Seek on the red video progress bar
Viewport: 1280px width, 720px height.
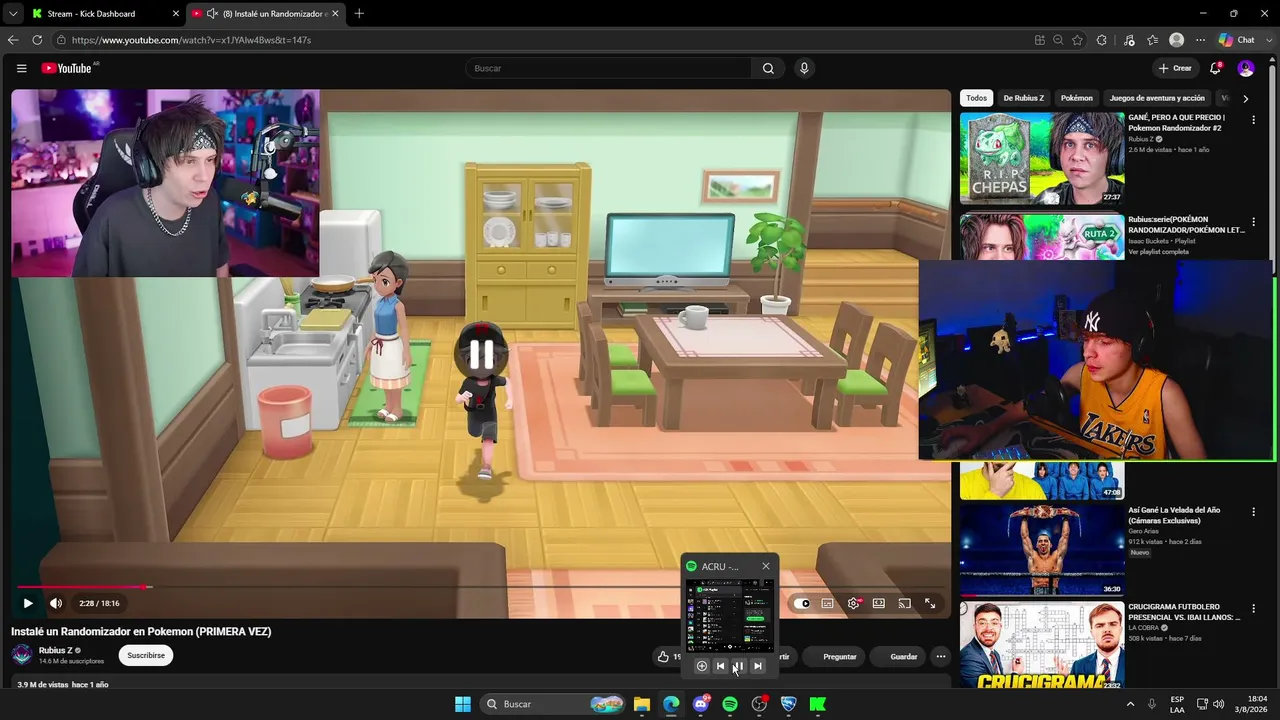pyautogui.click(x=481, y=587)
